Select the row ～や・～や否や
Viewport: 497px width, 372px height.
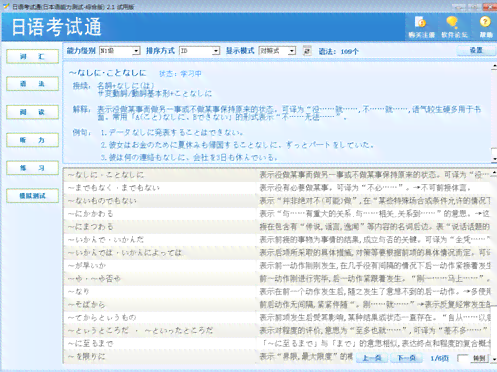[277, 279]
